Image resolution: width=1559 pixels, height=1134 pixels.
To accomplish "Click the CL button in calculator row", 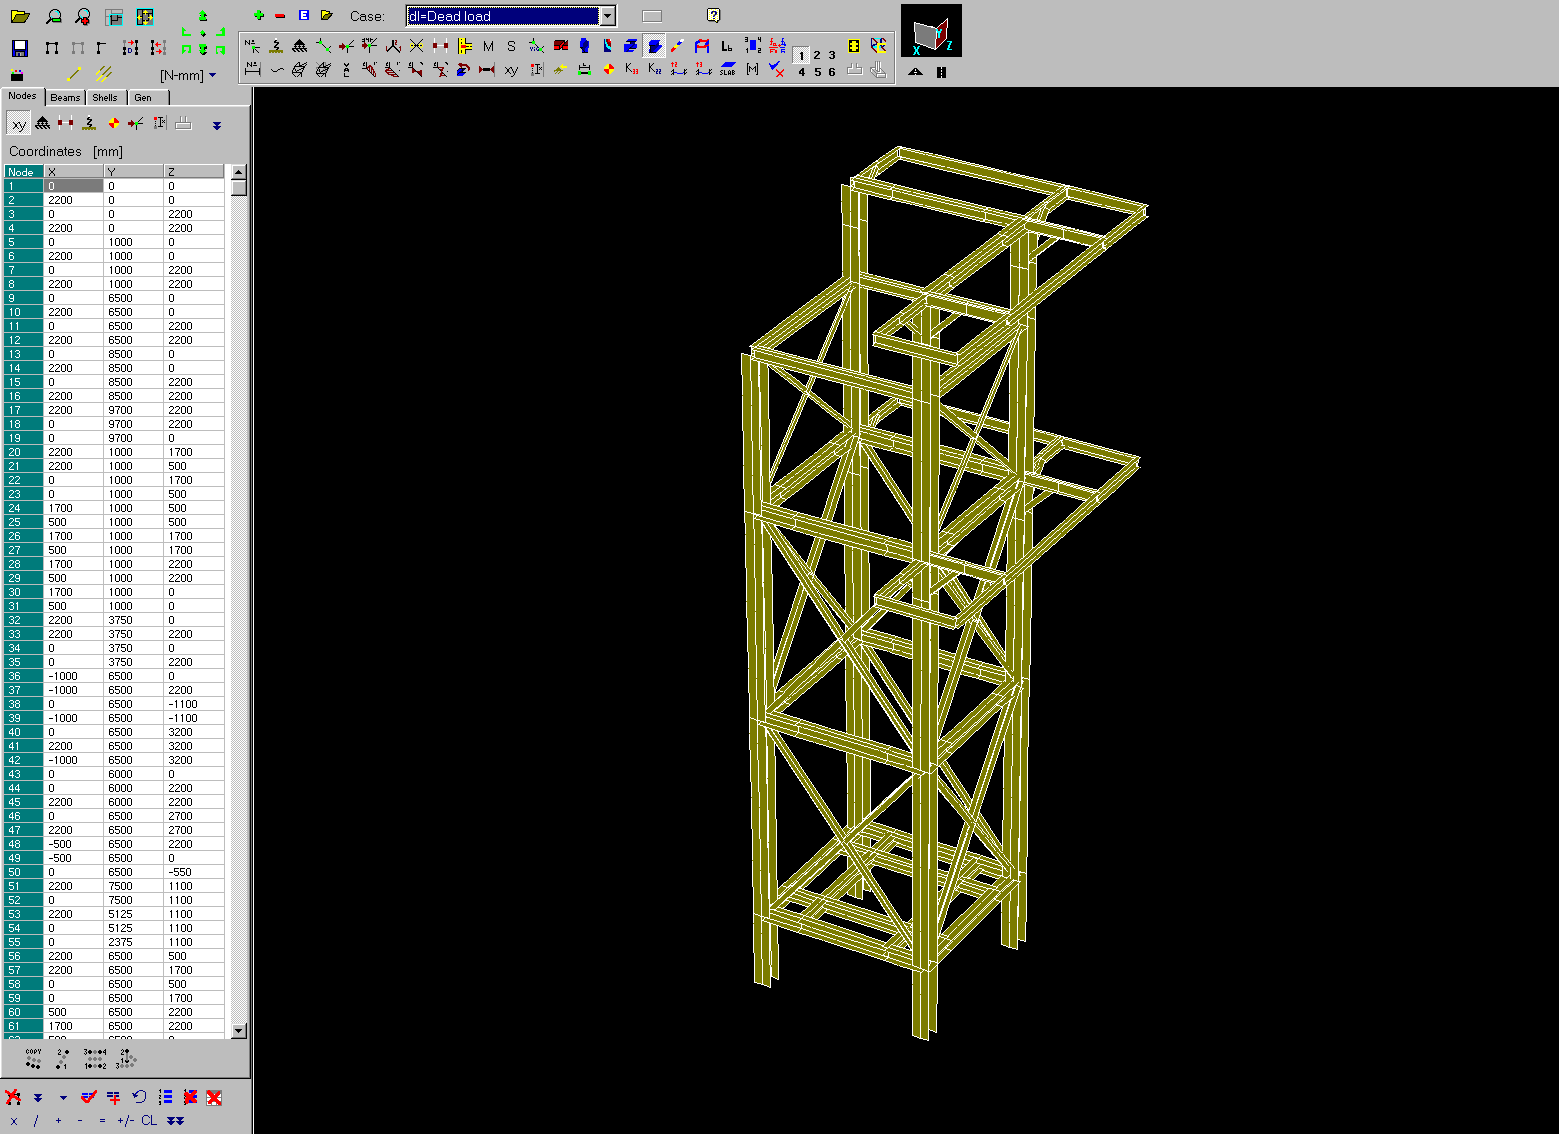I will click(149, 1120).
